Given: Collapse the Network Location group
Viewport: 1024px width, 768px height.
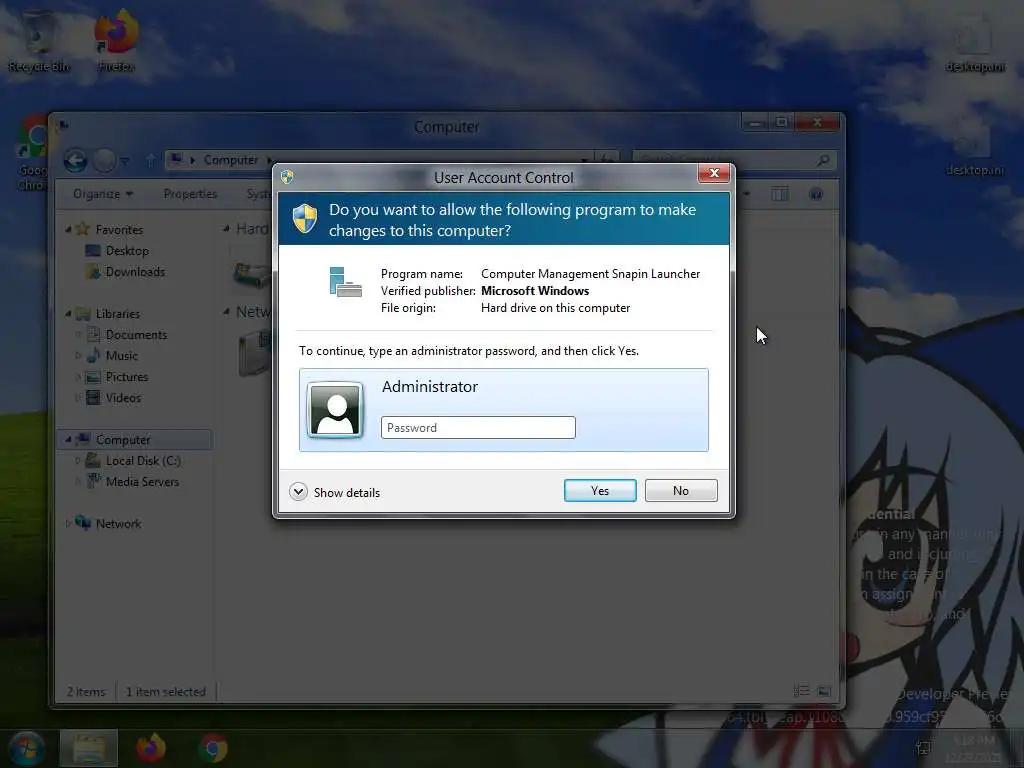Looking at the screenshot, I should coord(226,312).
